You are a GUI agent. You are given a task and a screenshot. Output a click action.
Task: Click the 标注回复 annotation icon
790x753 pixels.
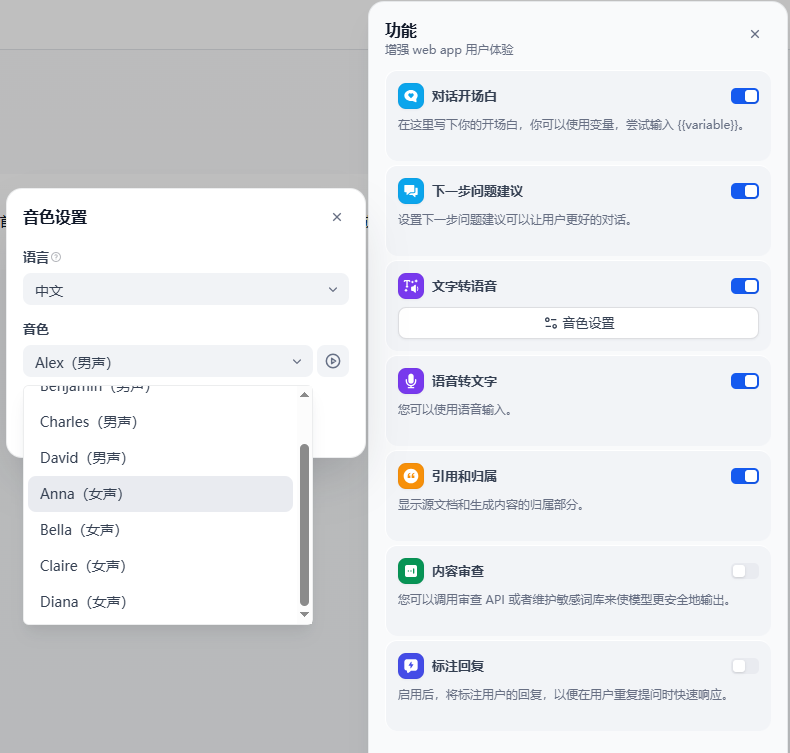(411, 666)
